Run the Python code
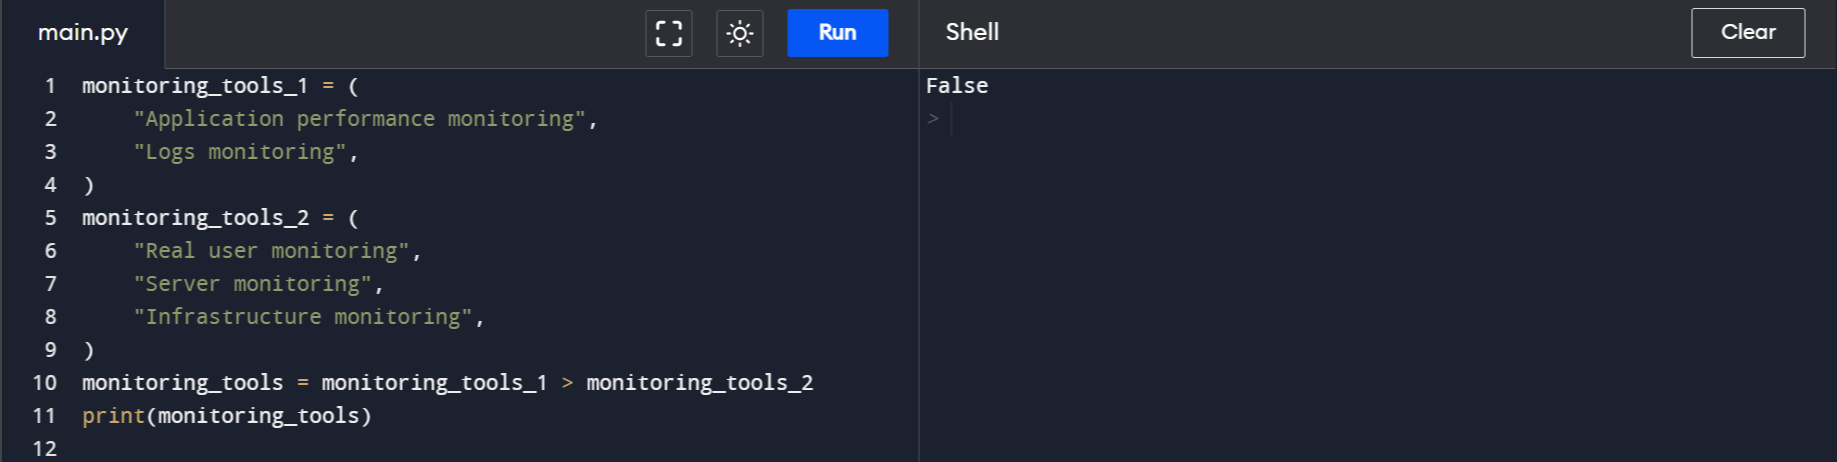Viewport: 1837px width, 462px height. (837, 33)
